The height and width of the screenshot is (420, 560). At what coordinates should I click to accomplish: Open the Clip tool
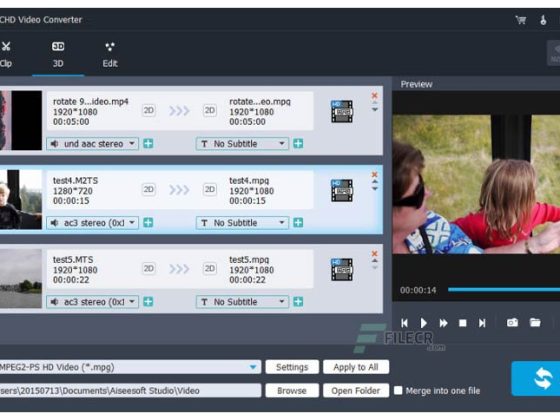point(6,54)
